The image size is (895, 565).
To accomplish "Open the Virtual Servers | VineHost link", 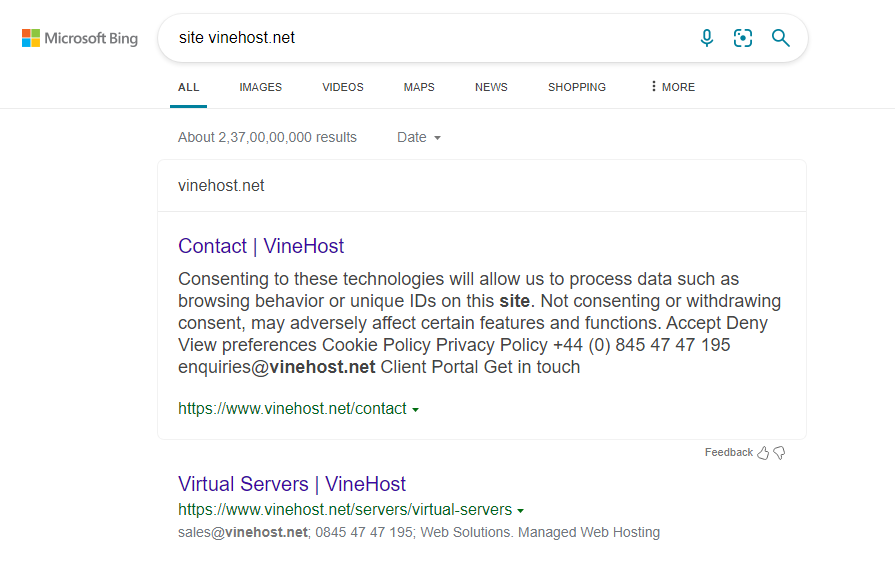I will [292, 484].
